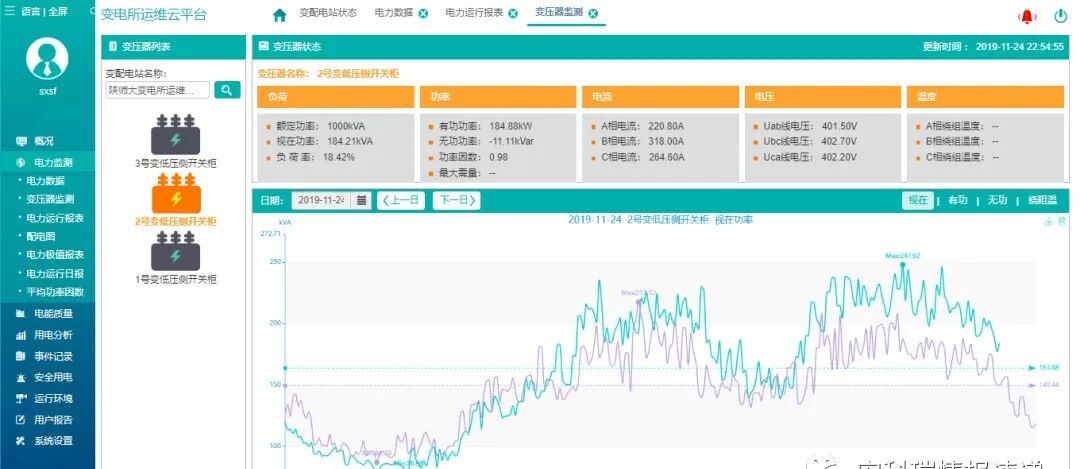
Task: Click the C相电流 264.60A reading
Action: pos(667,157)
